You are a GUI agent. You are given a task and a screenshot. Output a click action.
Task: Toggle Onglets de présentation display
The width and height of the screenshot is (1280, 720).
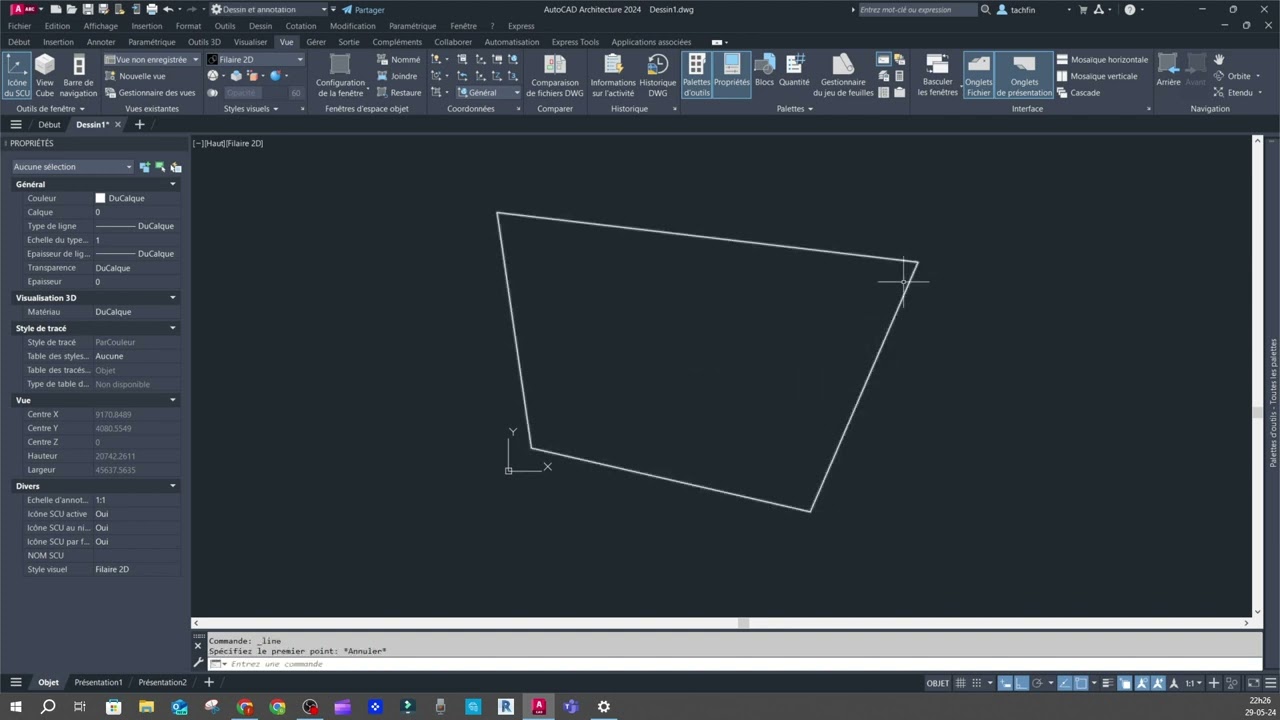[1024, 76]
